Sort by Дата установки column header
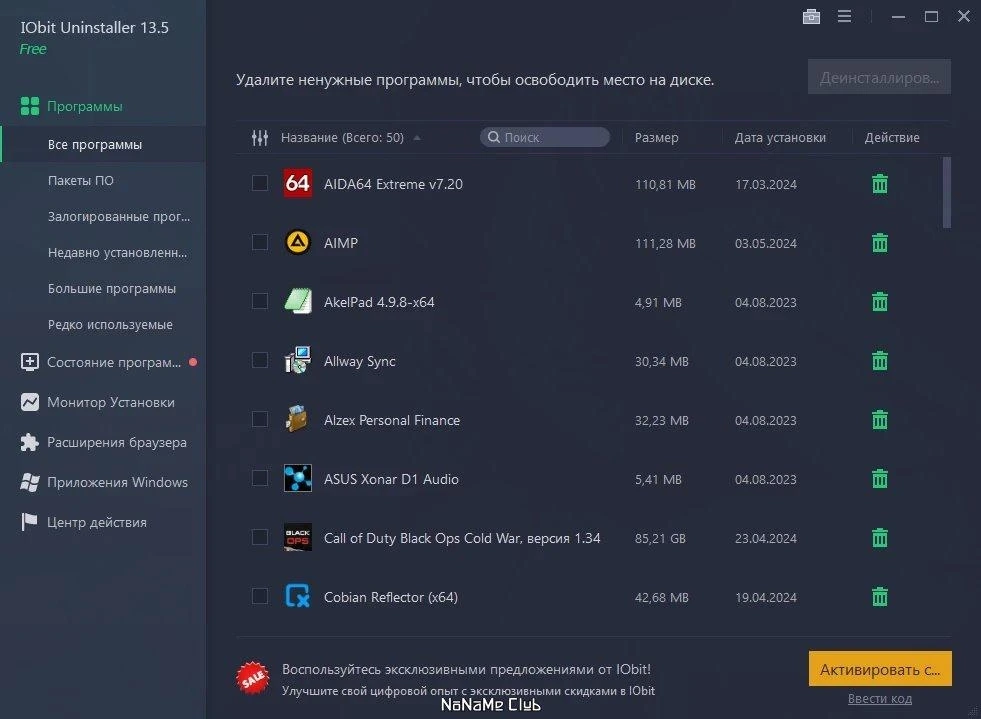 (x=780, y=138)
